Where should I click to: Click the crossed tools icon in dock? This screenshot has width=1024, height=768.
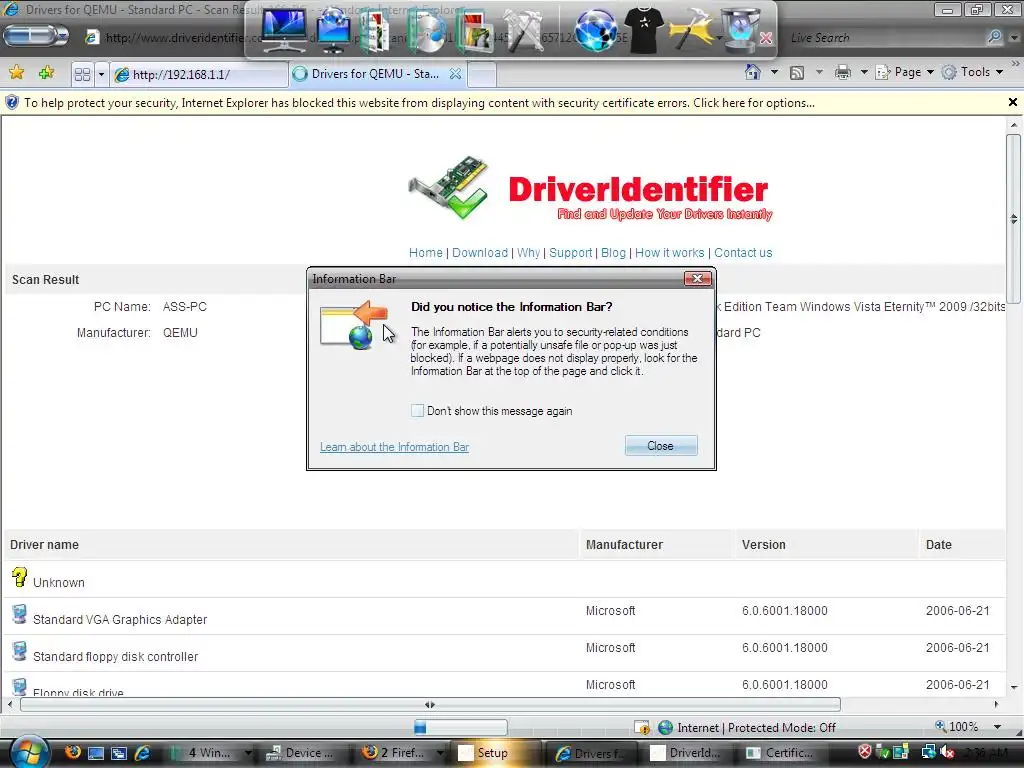524,31
